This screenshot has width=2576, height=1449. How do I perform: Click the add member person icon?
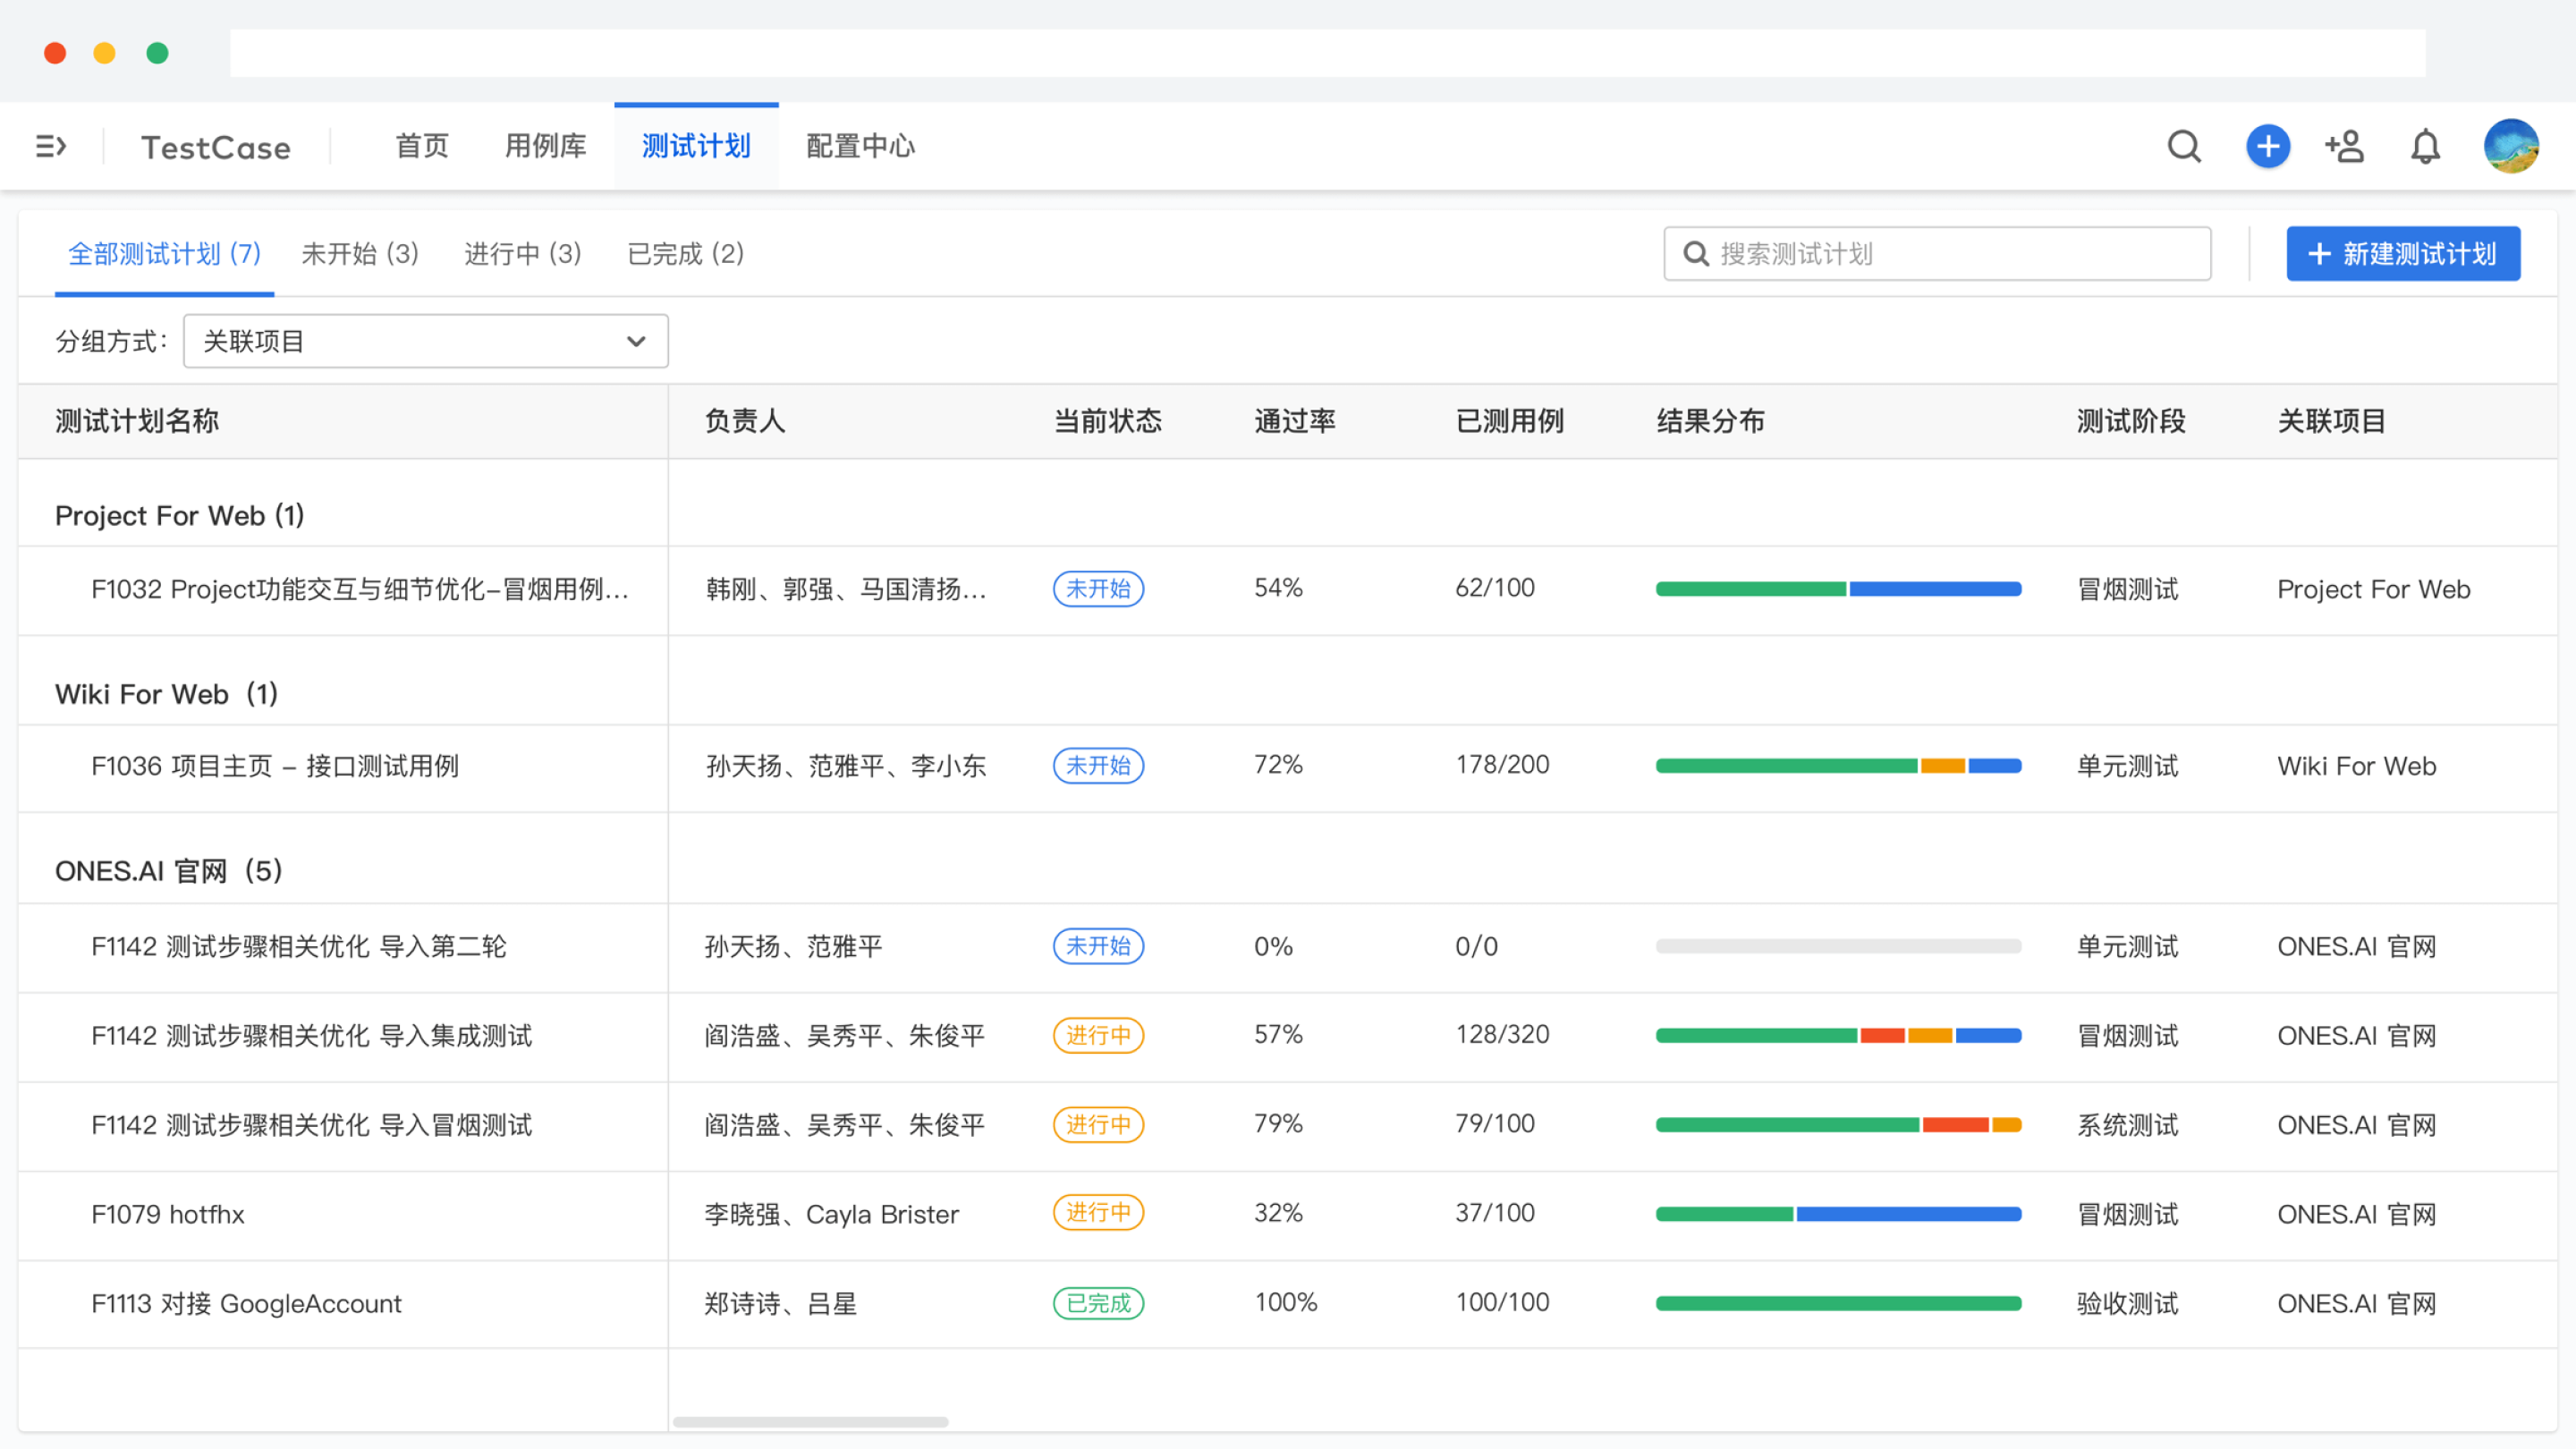point(2345,147)
